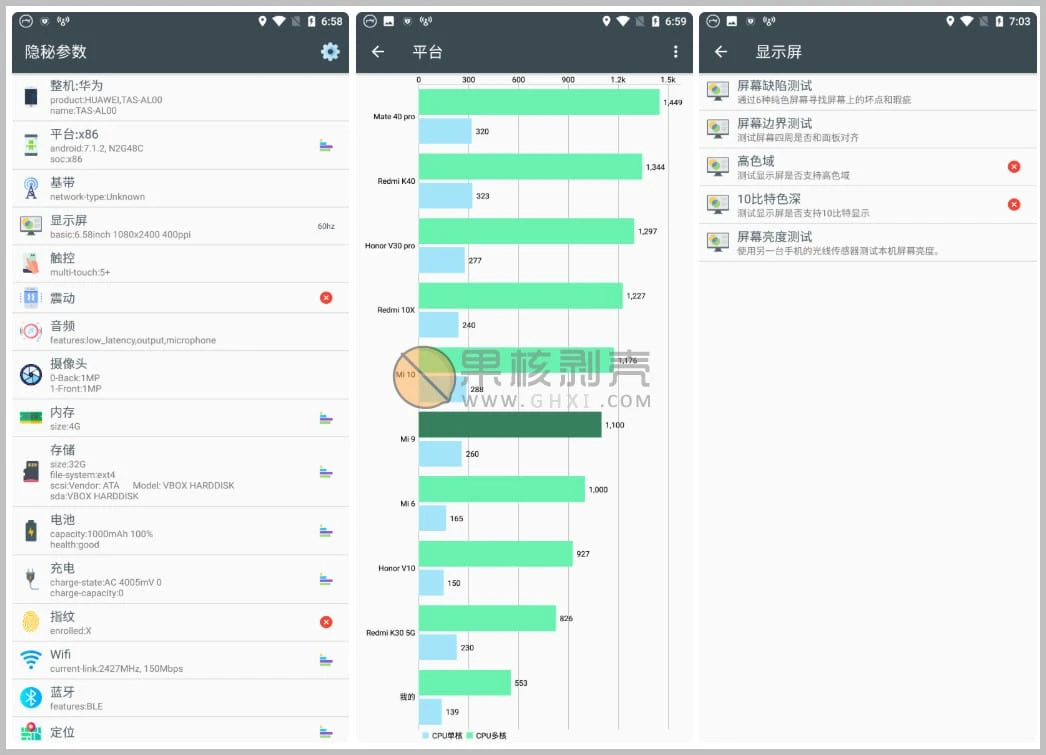Go back from the 显示屏 screen

coord(721,51)
